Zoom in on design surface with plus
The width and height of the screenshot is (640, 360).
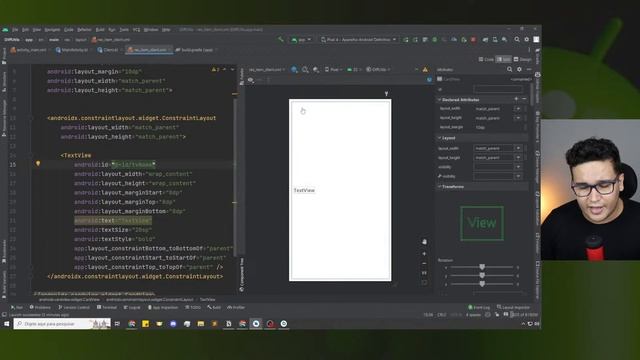click(424, 254)
